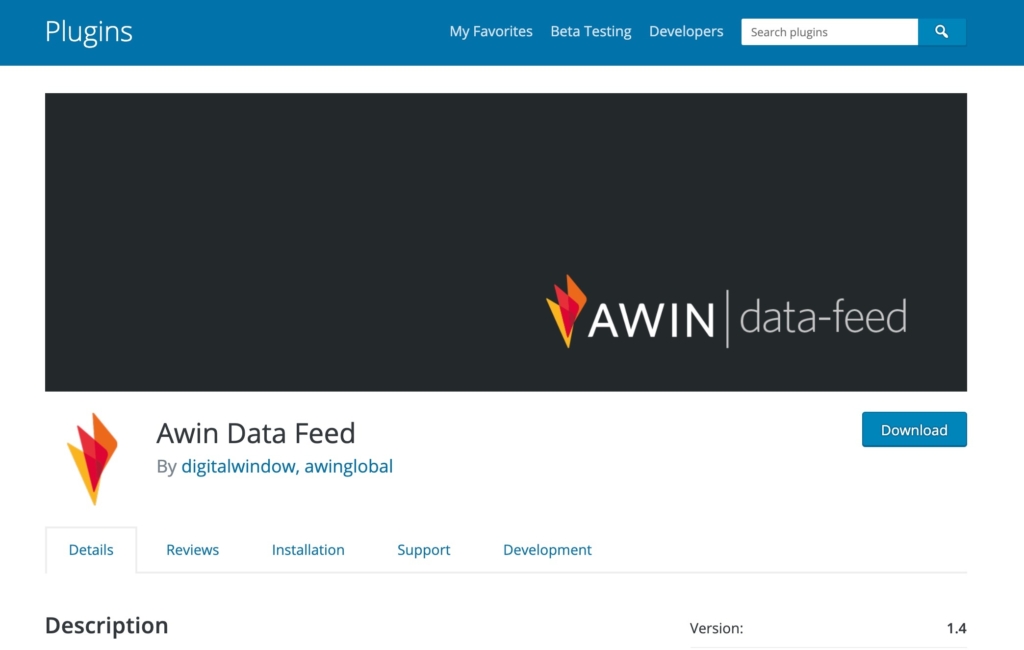Click the Search plugins input field
Viewport: 1024px width, 650px height.
click(829, 31)
